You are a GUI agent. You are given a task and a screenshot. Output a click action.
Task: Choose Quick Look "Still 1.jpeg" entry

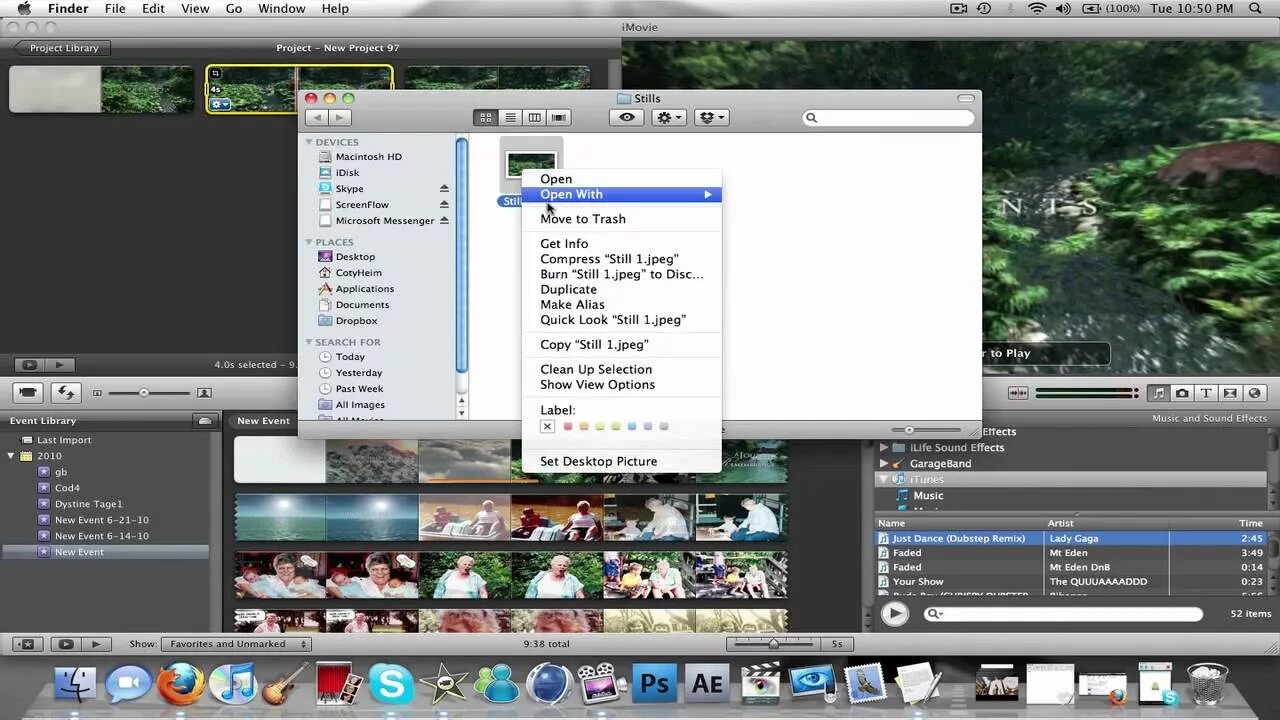621,320
